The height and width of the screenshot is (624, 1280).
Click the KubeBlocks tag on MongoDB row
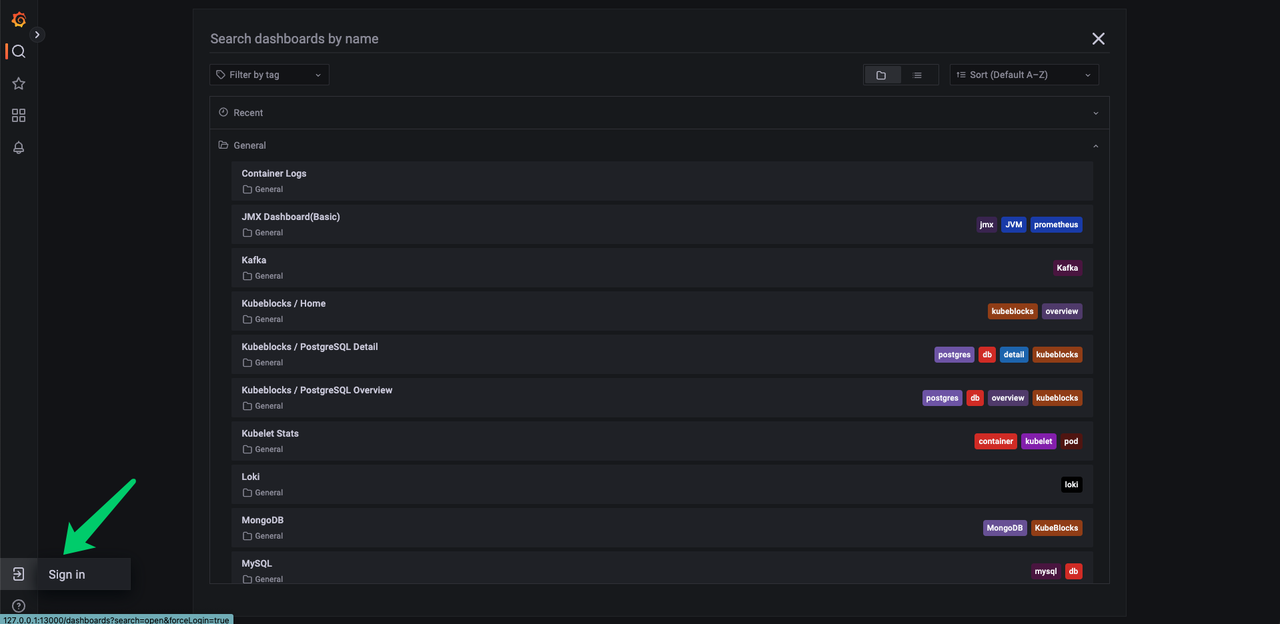1057,528
